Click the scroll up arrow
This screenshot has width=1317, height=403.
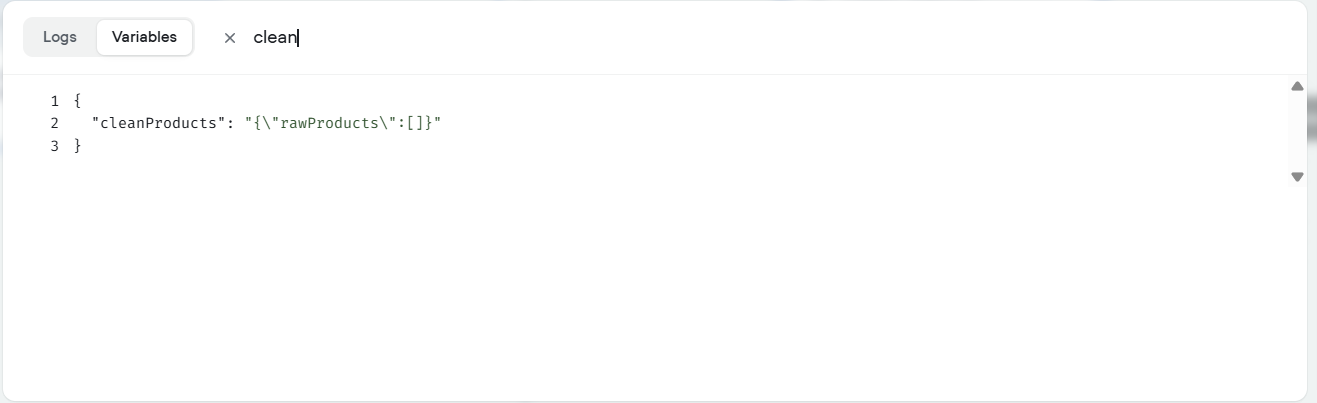pyautogui.click(x=1297, y=87)
